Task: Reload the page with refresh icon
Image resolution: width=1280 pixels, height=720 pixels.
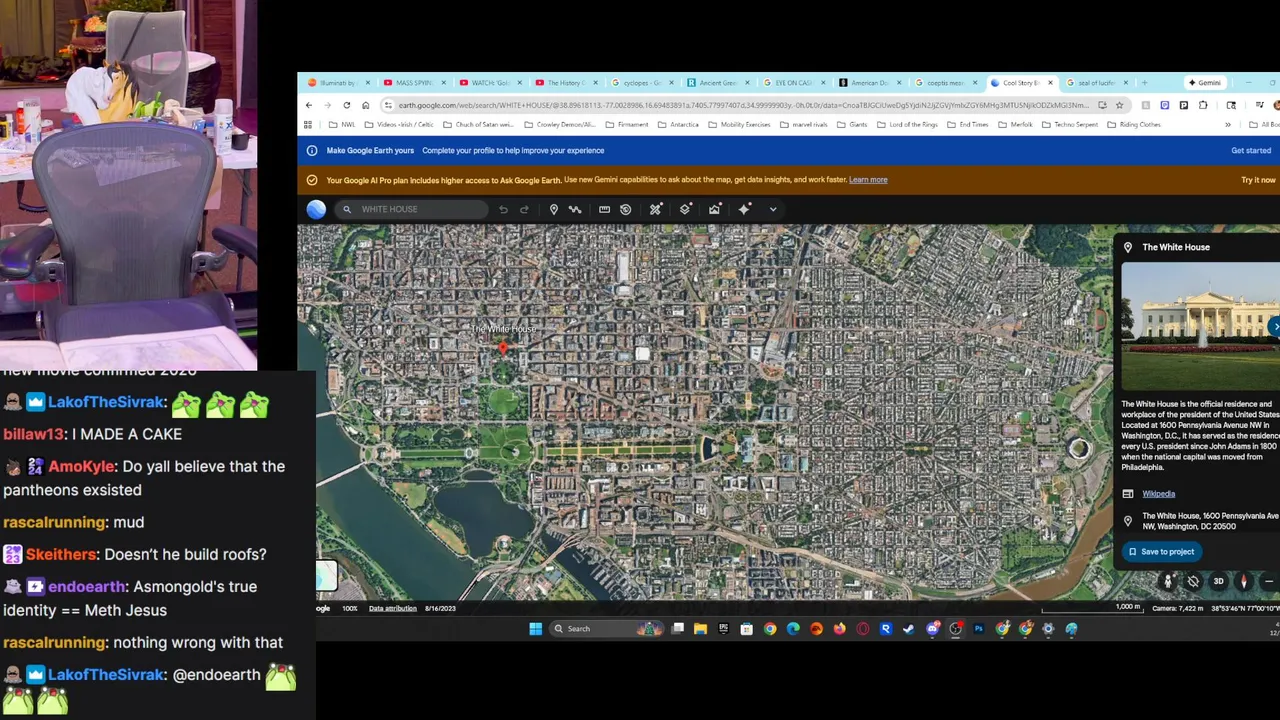Action: point(347,105)
